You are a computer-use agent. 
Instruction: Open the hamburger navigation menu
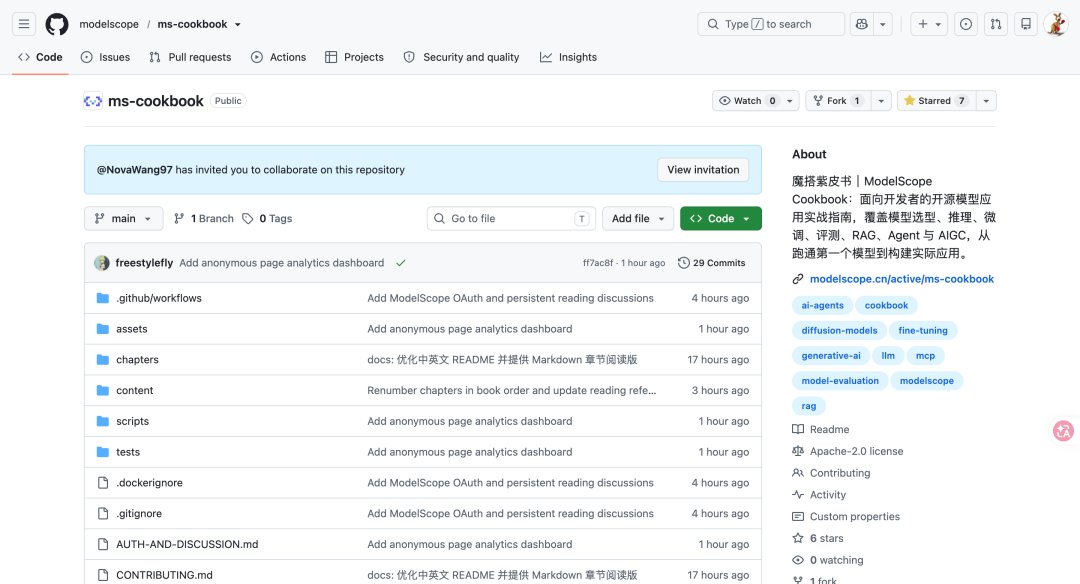[x=23, y=24]
